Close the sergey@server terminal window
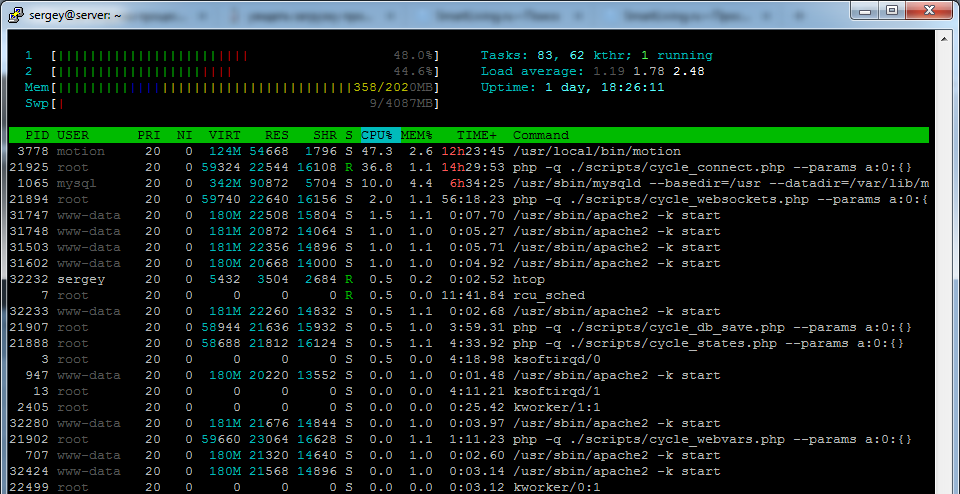The width and height of the screenshot is (960, 494). [929, 11]
